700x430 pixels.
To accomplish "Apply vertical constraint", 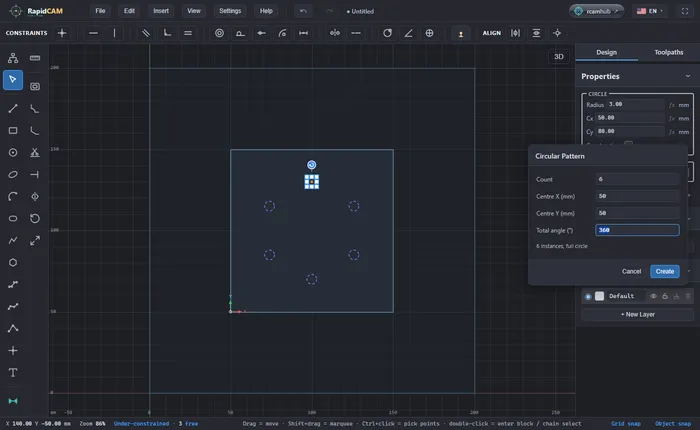I will (x=114, y=33).
